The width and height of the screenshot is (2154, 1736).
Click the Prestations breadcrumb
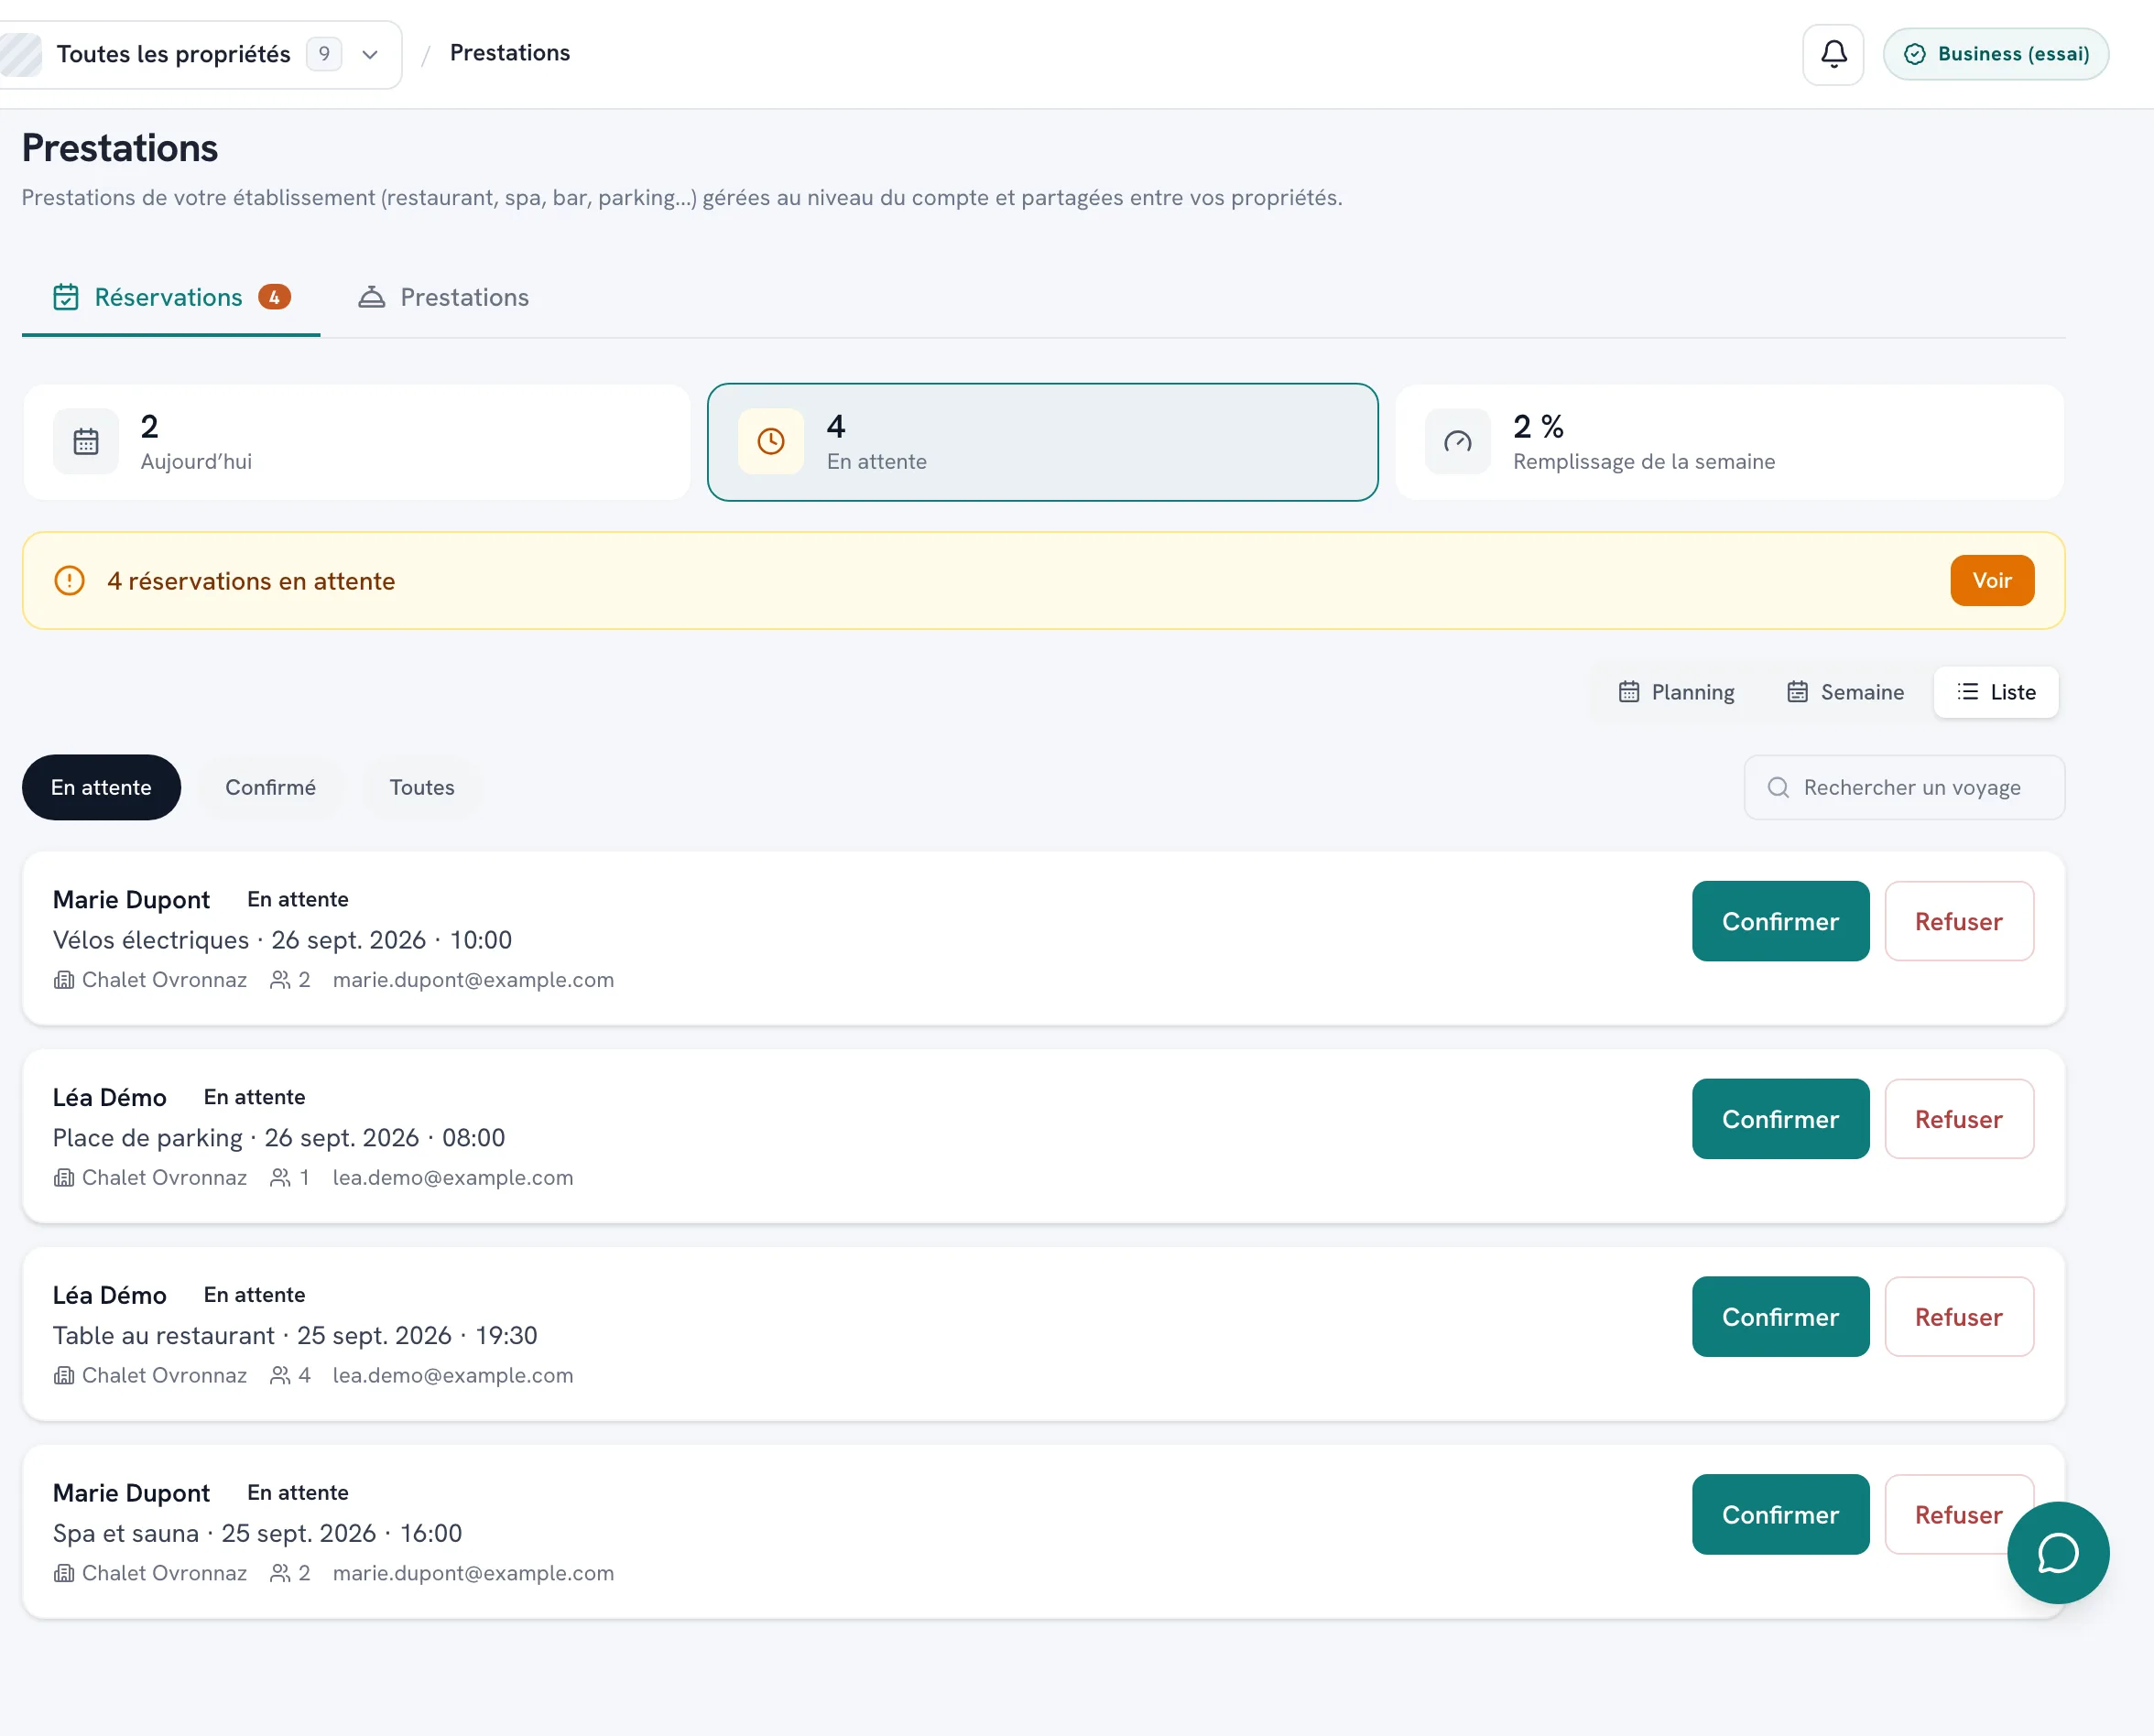point(509,53)
